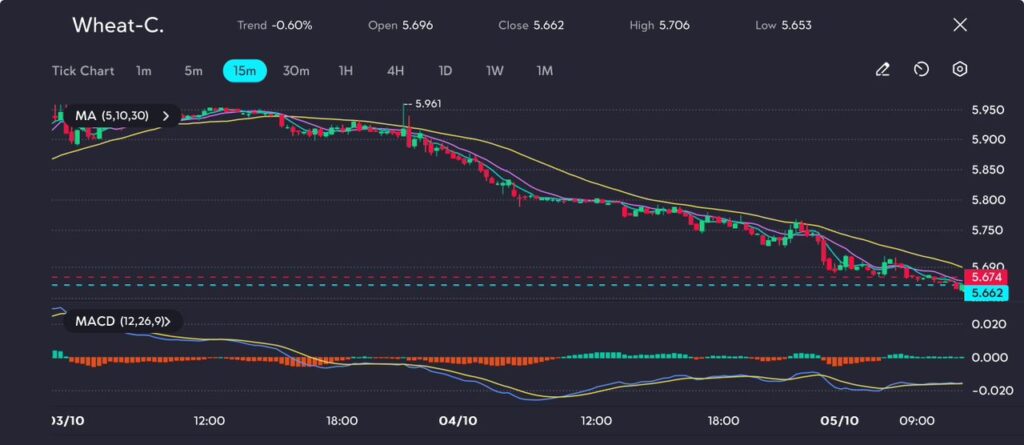Switch to the Tick Chart view

point(82,71)
